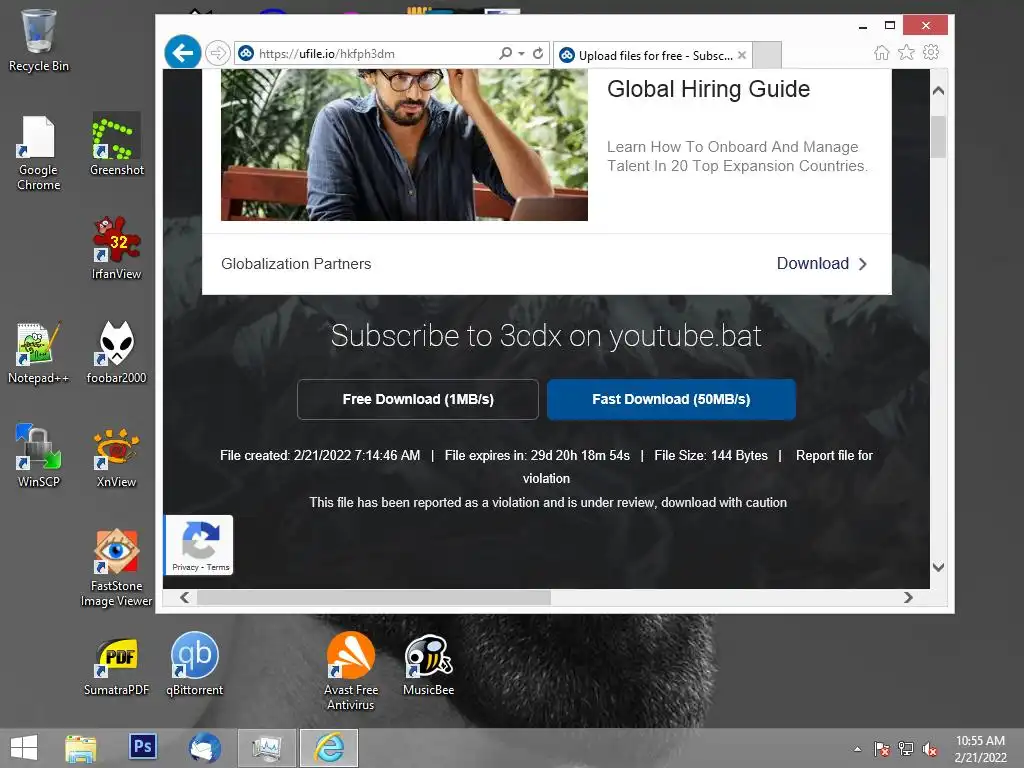The height and width of the screenshot is (768, 1024).
Task: Open the address bar autocomplete dropdown arrow
Action: (521, 54)
